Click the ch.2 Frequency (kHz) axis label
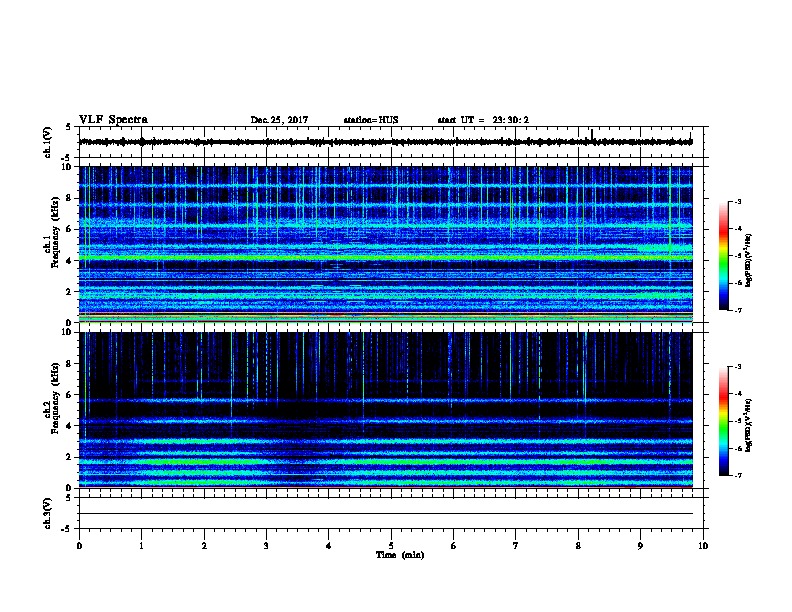The image size is (792, 612). 52,398
